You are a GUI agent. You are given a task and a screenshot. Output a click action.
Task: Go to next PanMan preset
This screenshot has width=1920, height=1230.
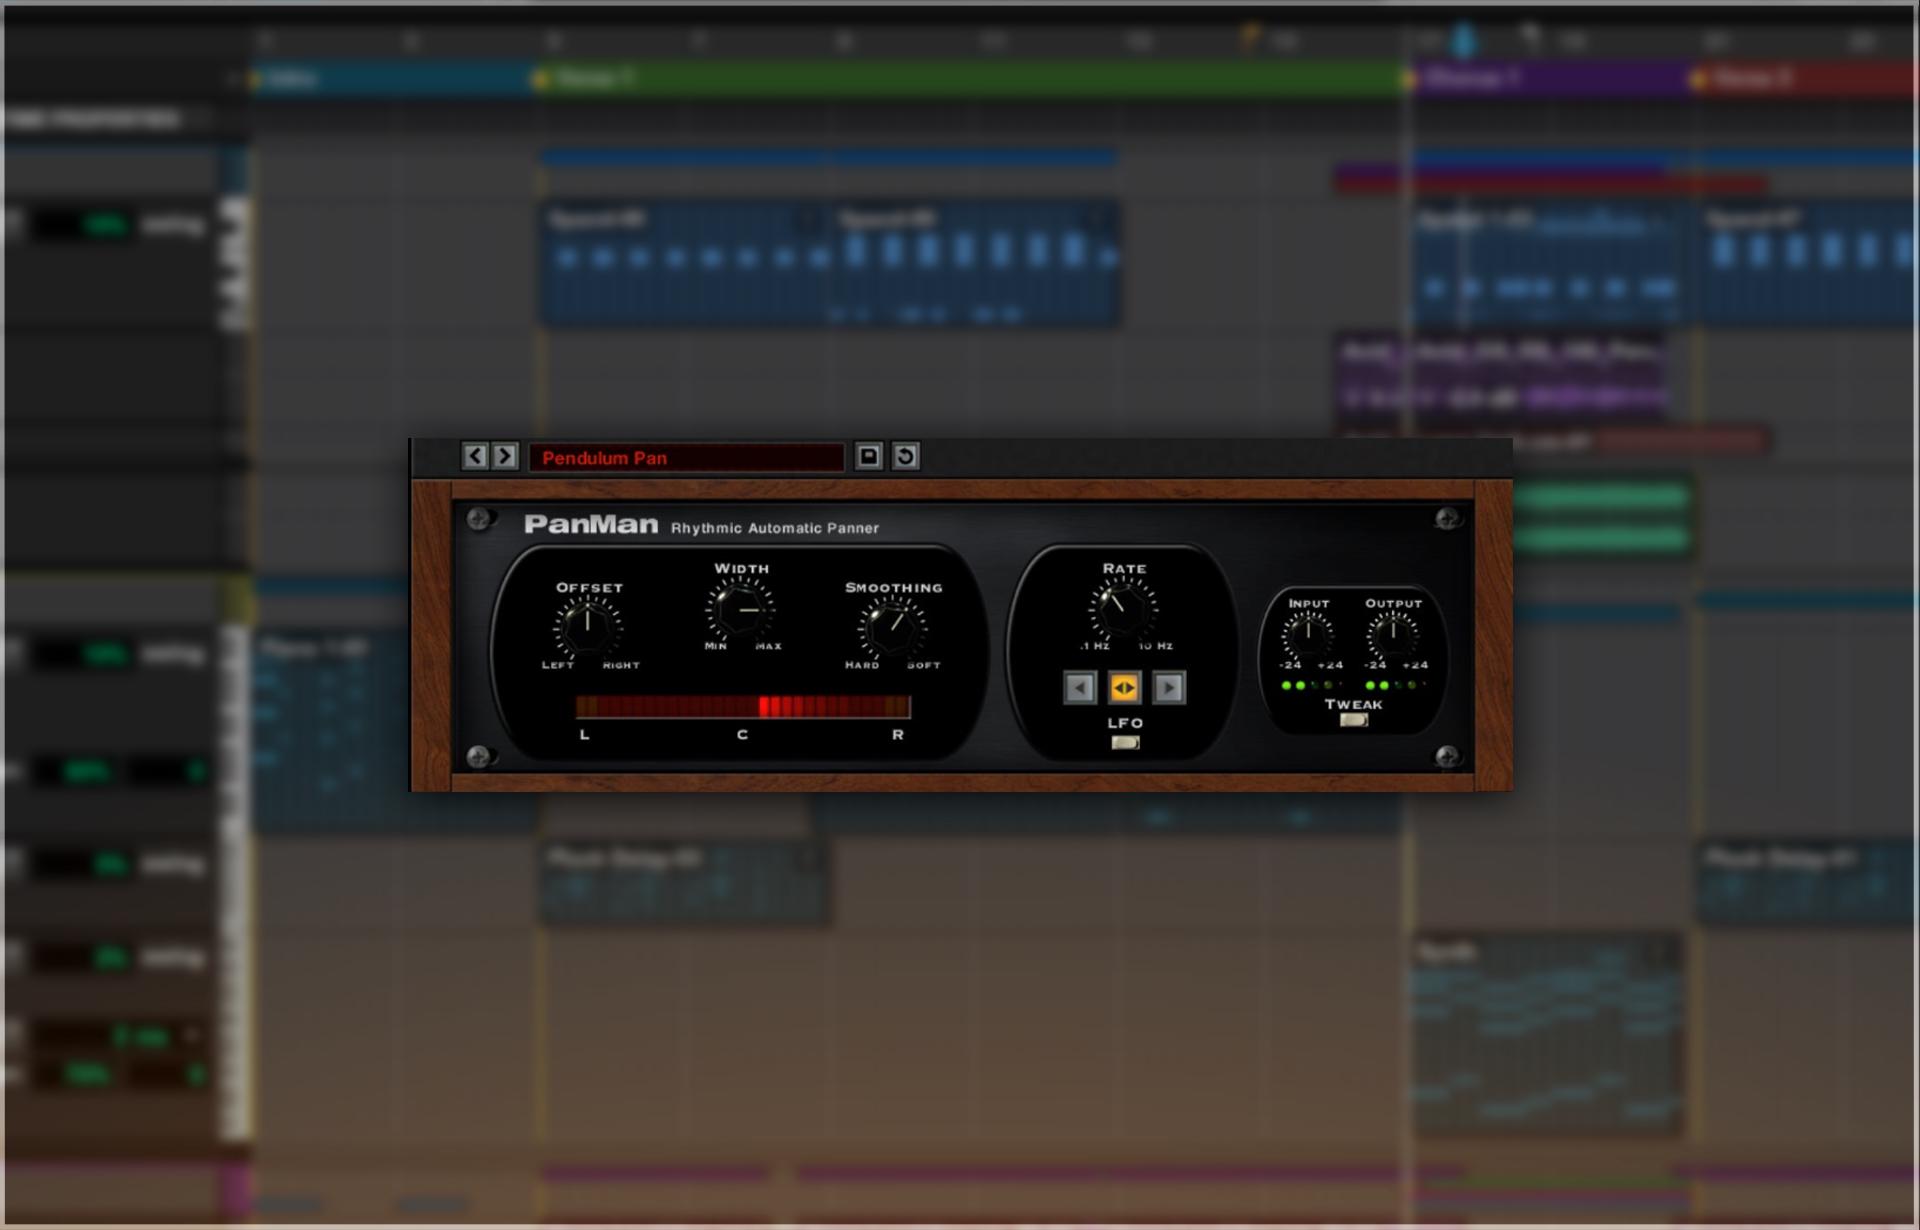tap(505, 456)
